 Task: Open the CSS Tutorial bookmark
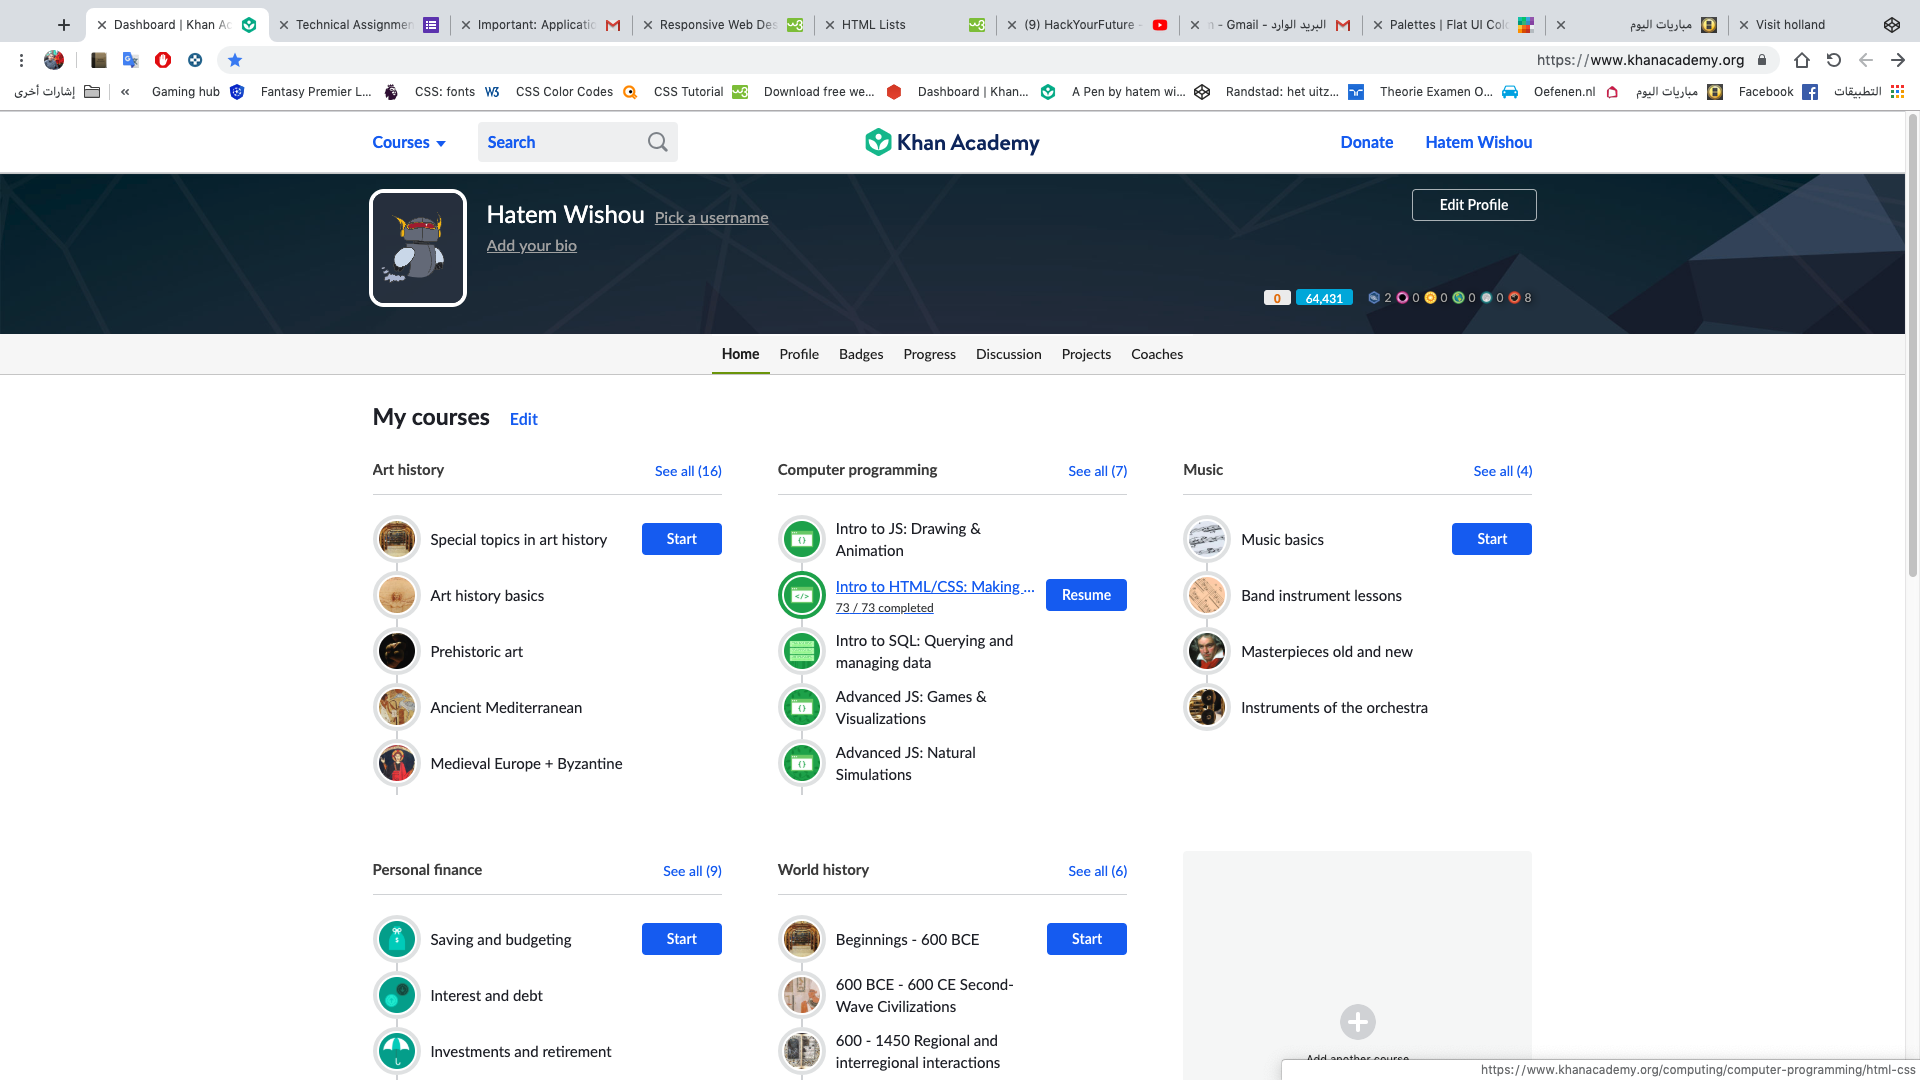pos(700,91)
